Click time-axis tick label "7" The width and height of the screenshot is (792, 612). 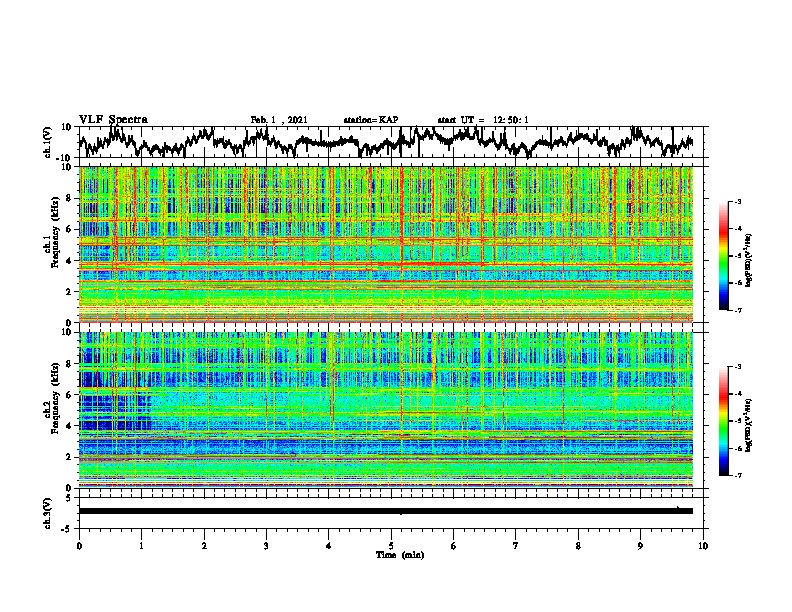coord(516,546)
